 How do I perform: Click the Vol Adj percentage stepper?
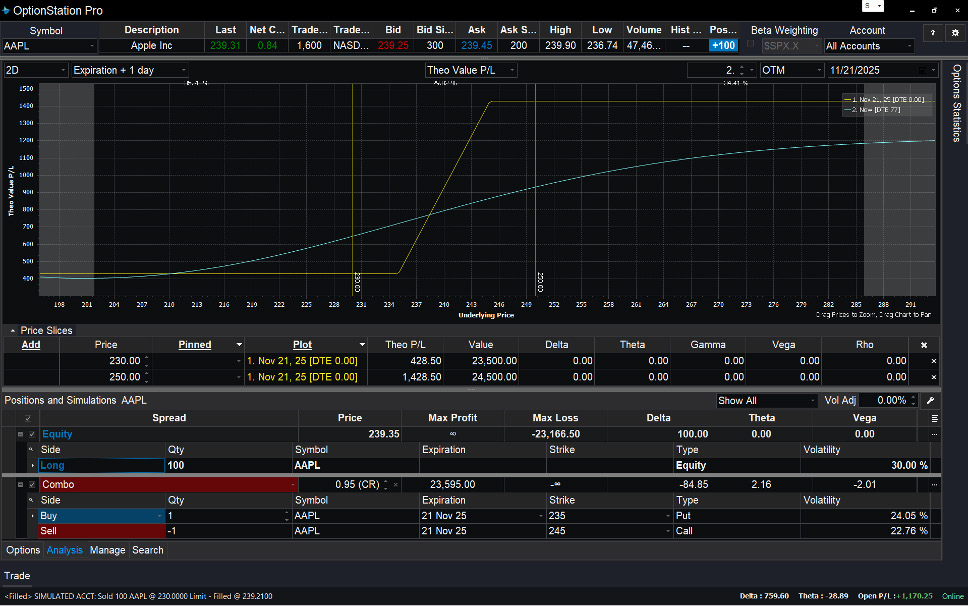coord(913,400)
